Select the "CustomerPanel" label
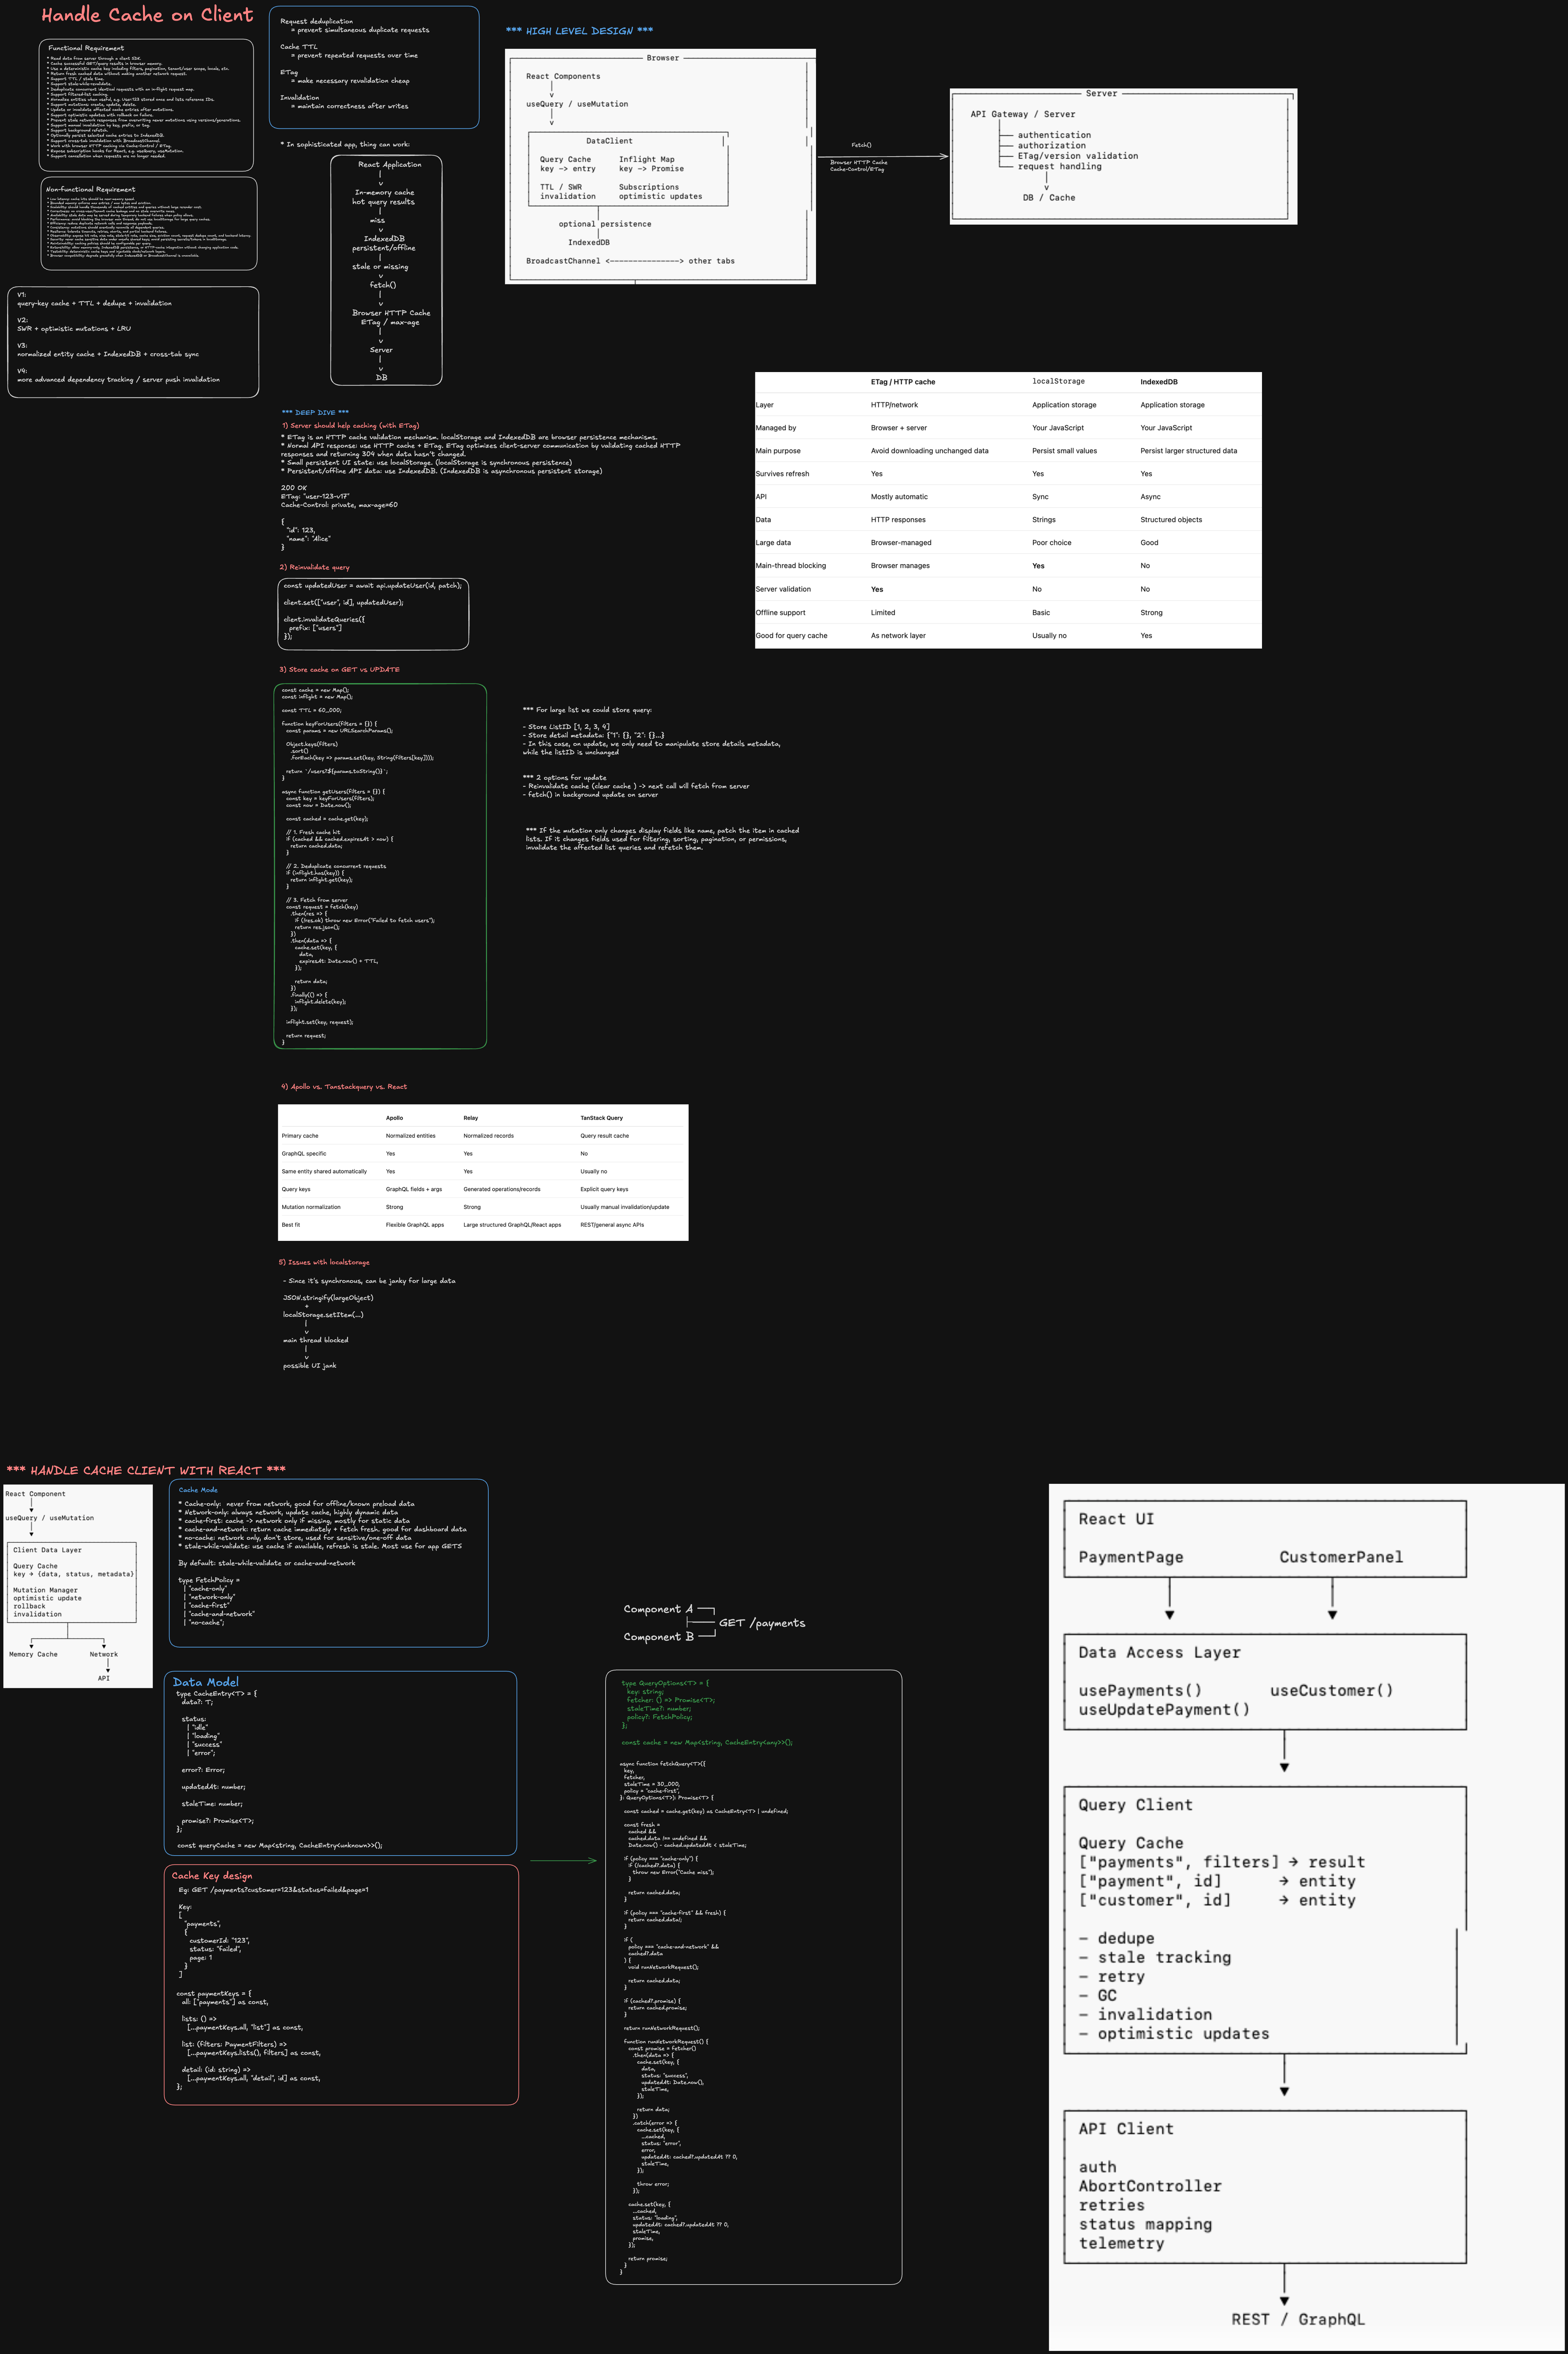This screenshot has width=1568, height=2354. (x=1341, y=1557)
